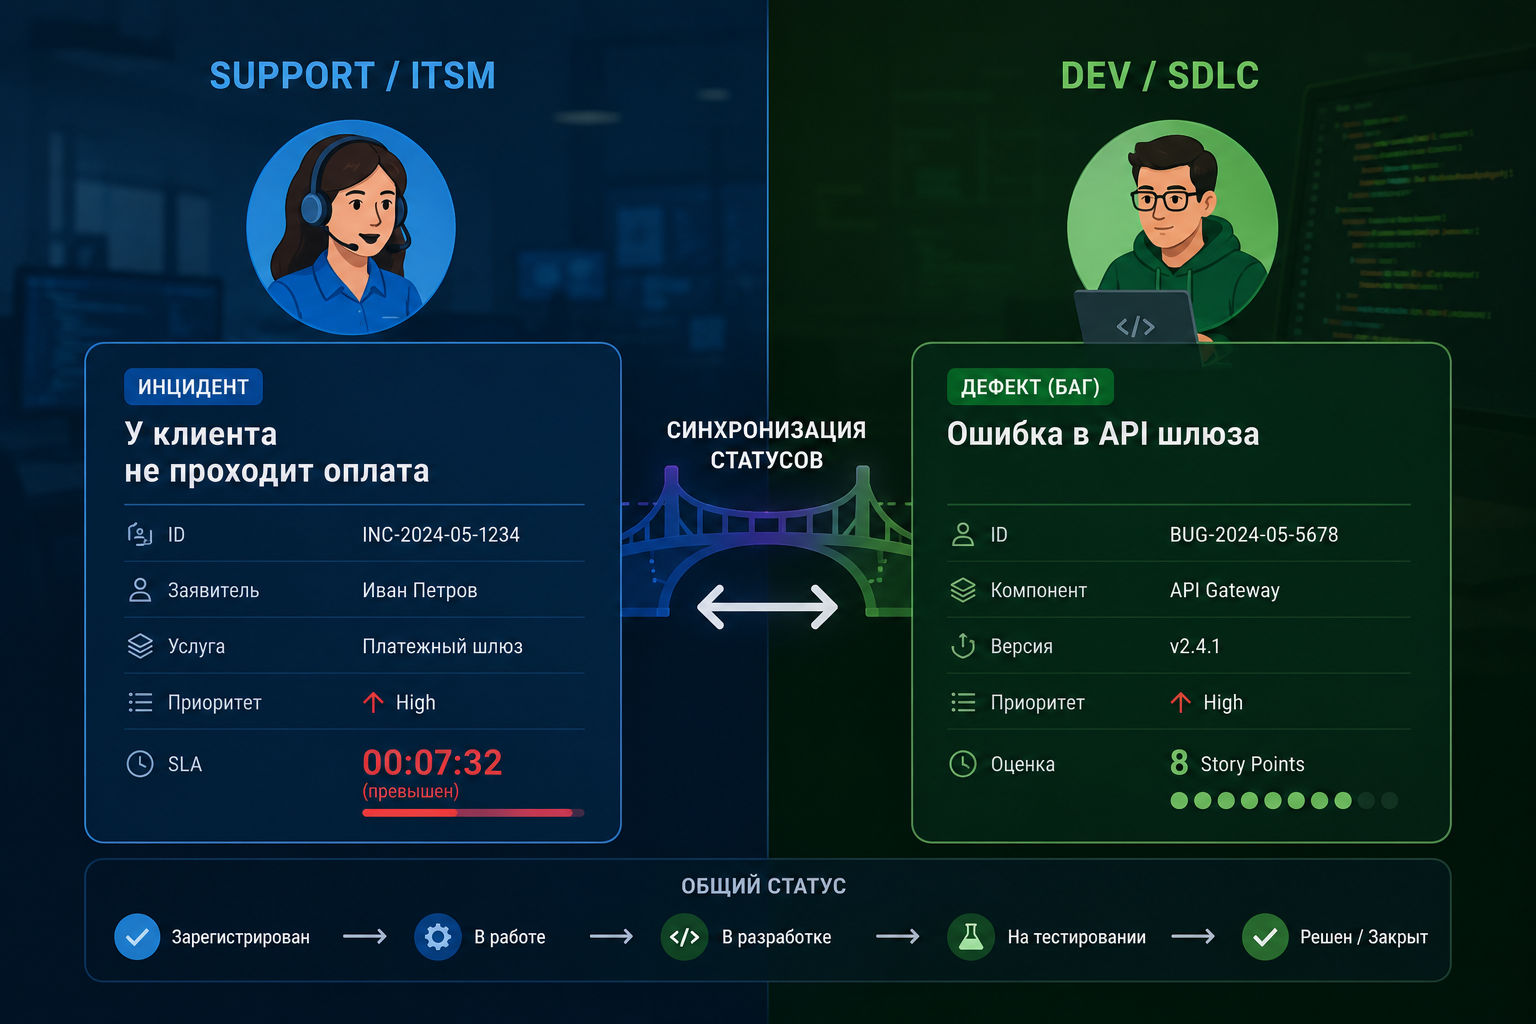Click the support agent avatar
The height and width of the screenshot is (1024, 1536).
coord(351,227)
